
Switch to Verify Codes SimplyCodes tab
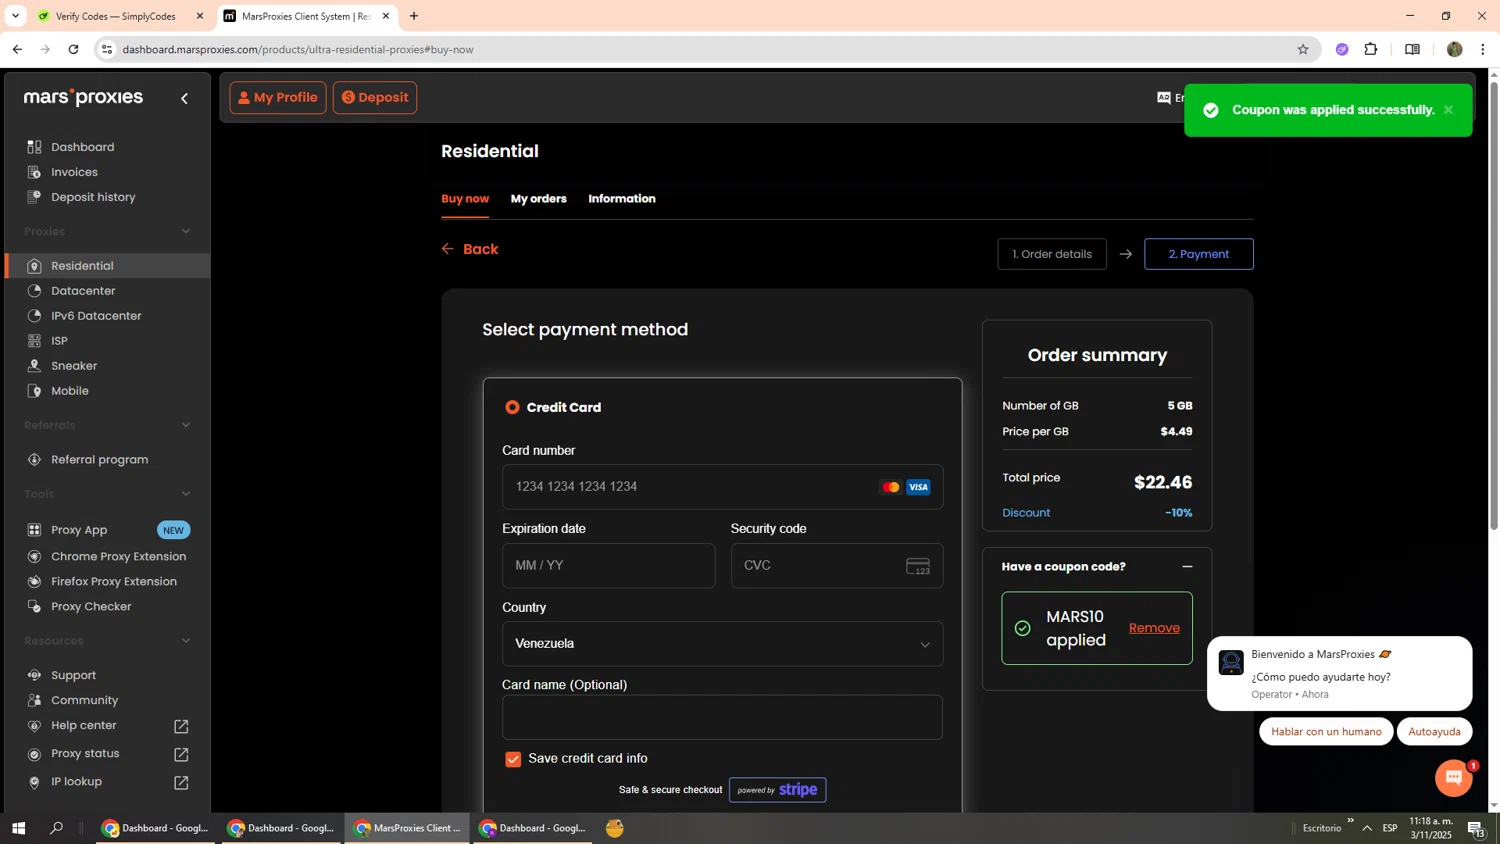click(115, 16)
